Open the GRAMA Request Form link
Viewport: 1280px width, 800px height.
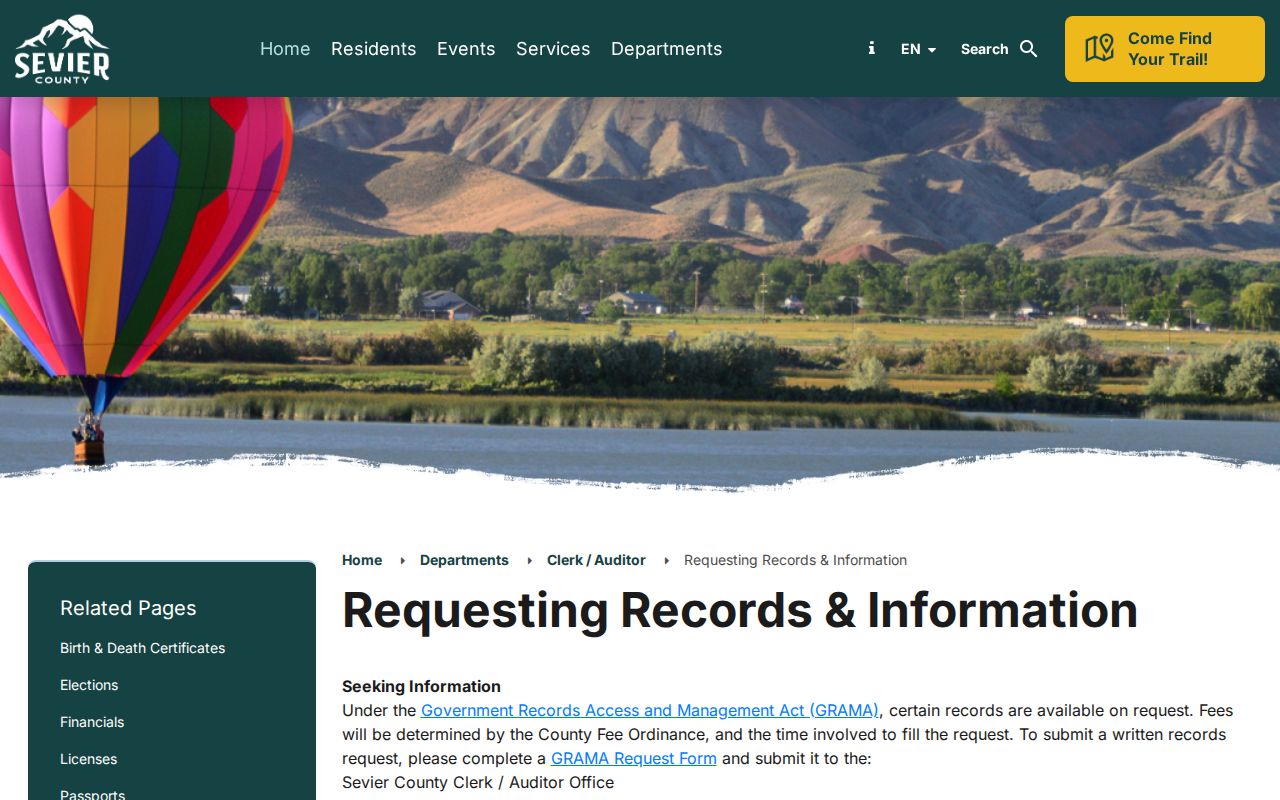coord(634,758)
